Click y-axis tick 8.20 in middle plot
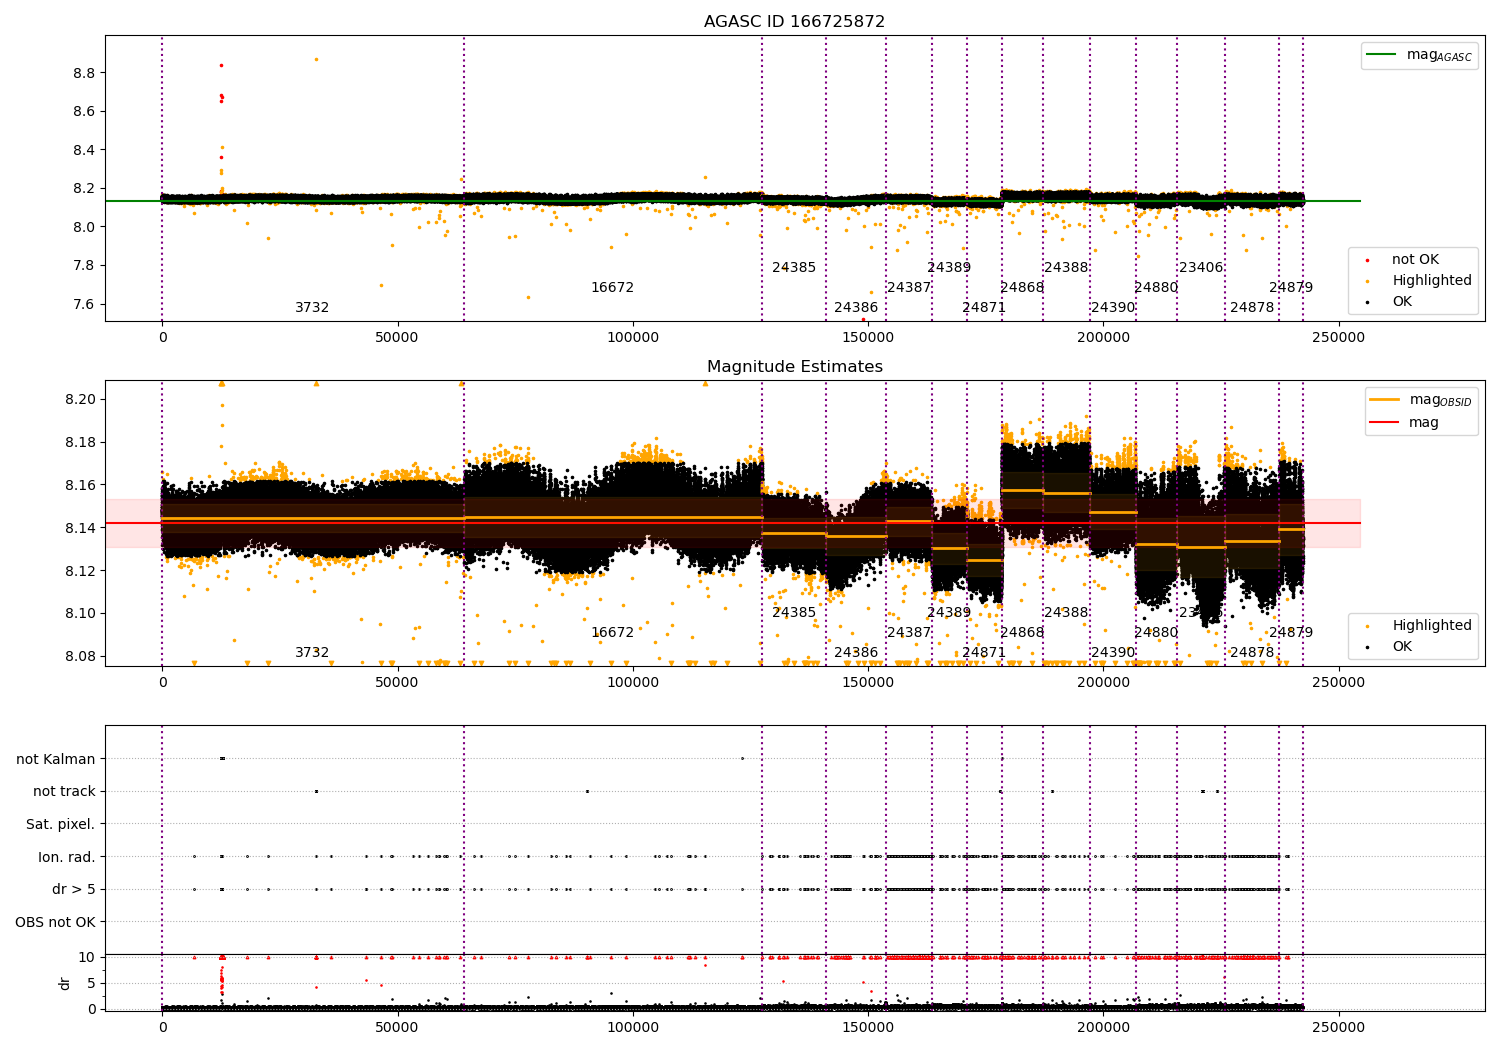This screenshot has height=1050, width=1500. (x=79, y=399)
